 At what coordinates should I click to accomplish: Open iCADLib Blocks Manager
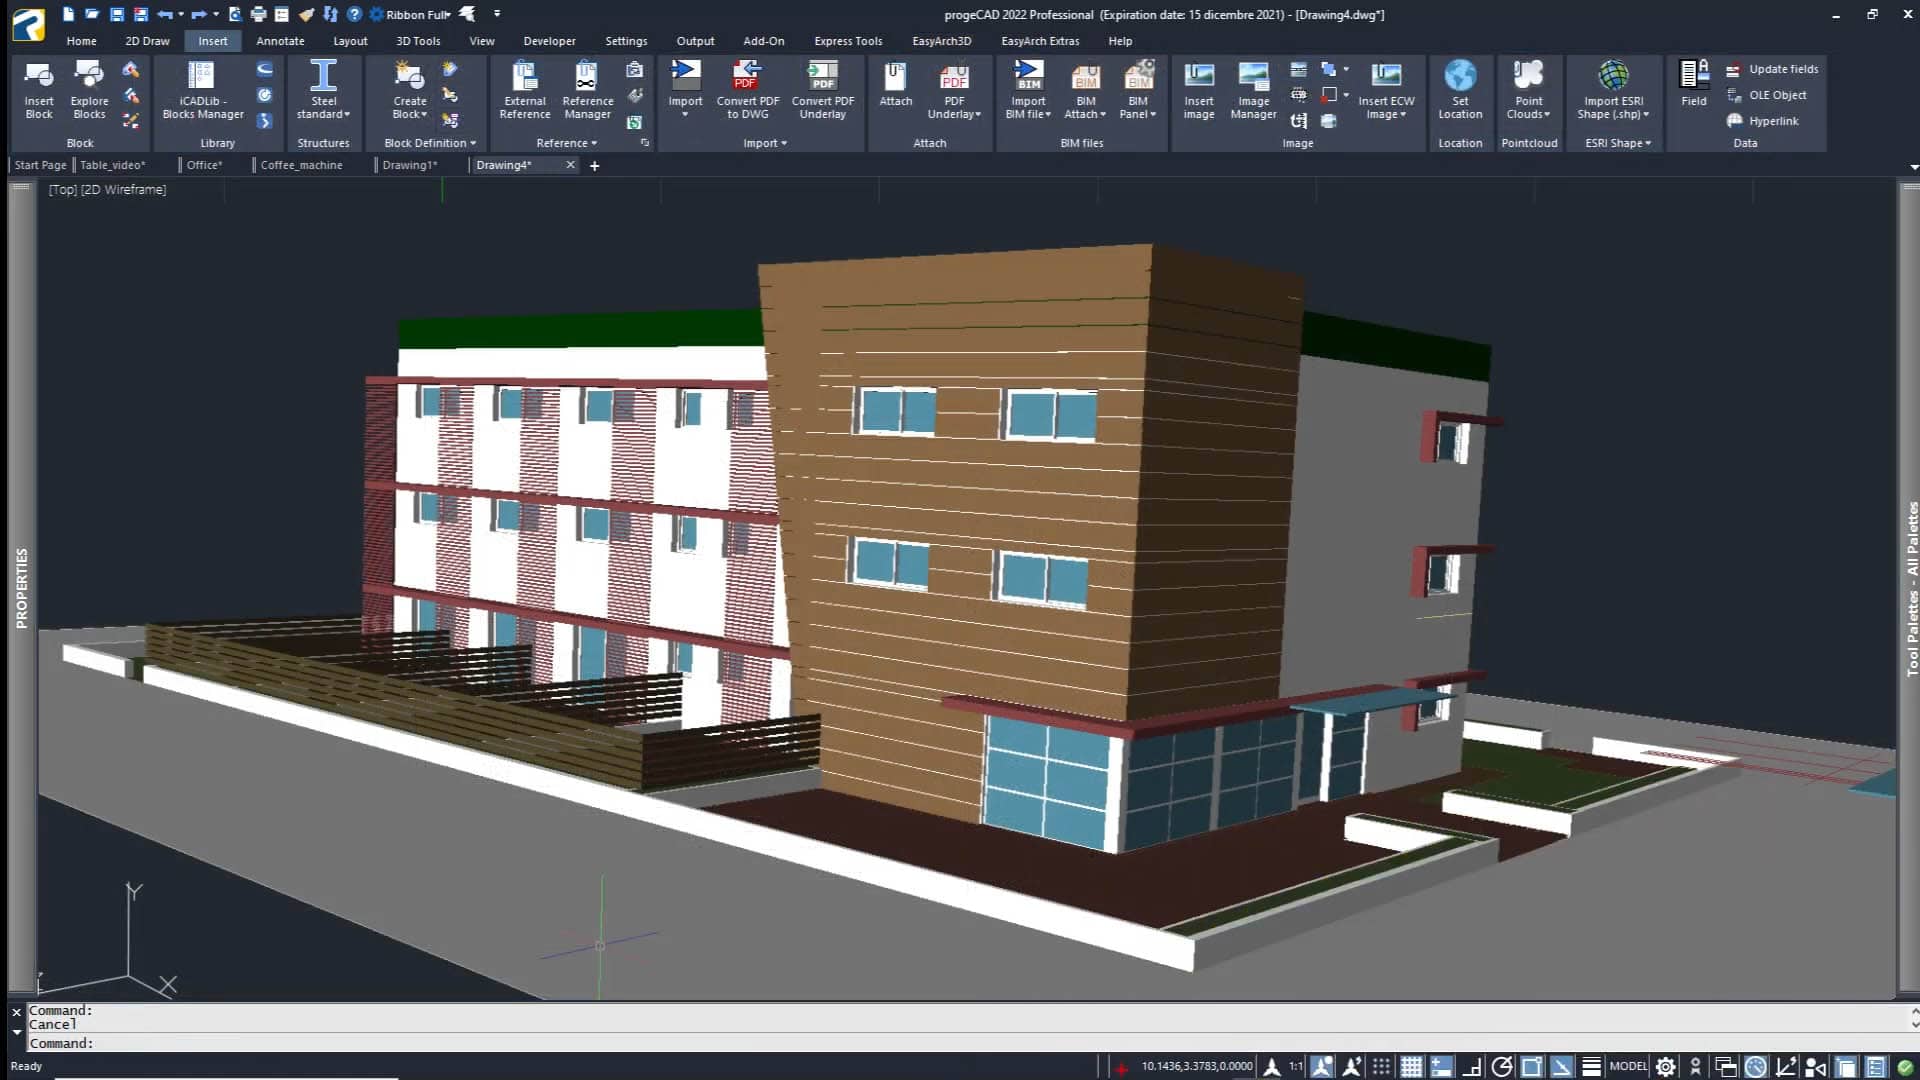[203, 90]
